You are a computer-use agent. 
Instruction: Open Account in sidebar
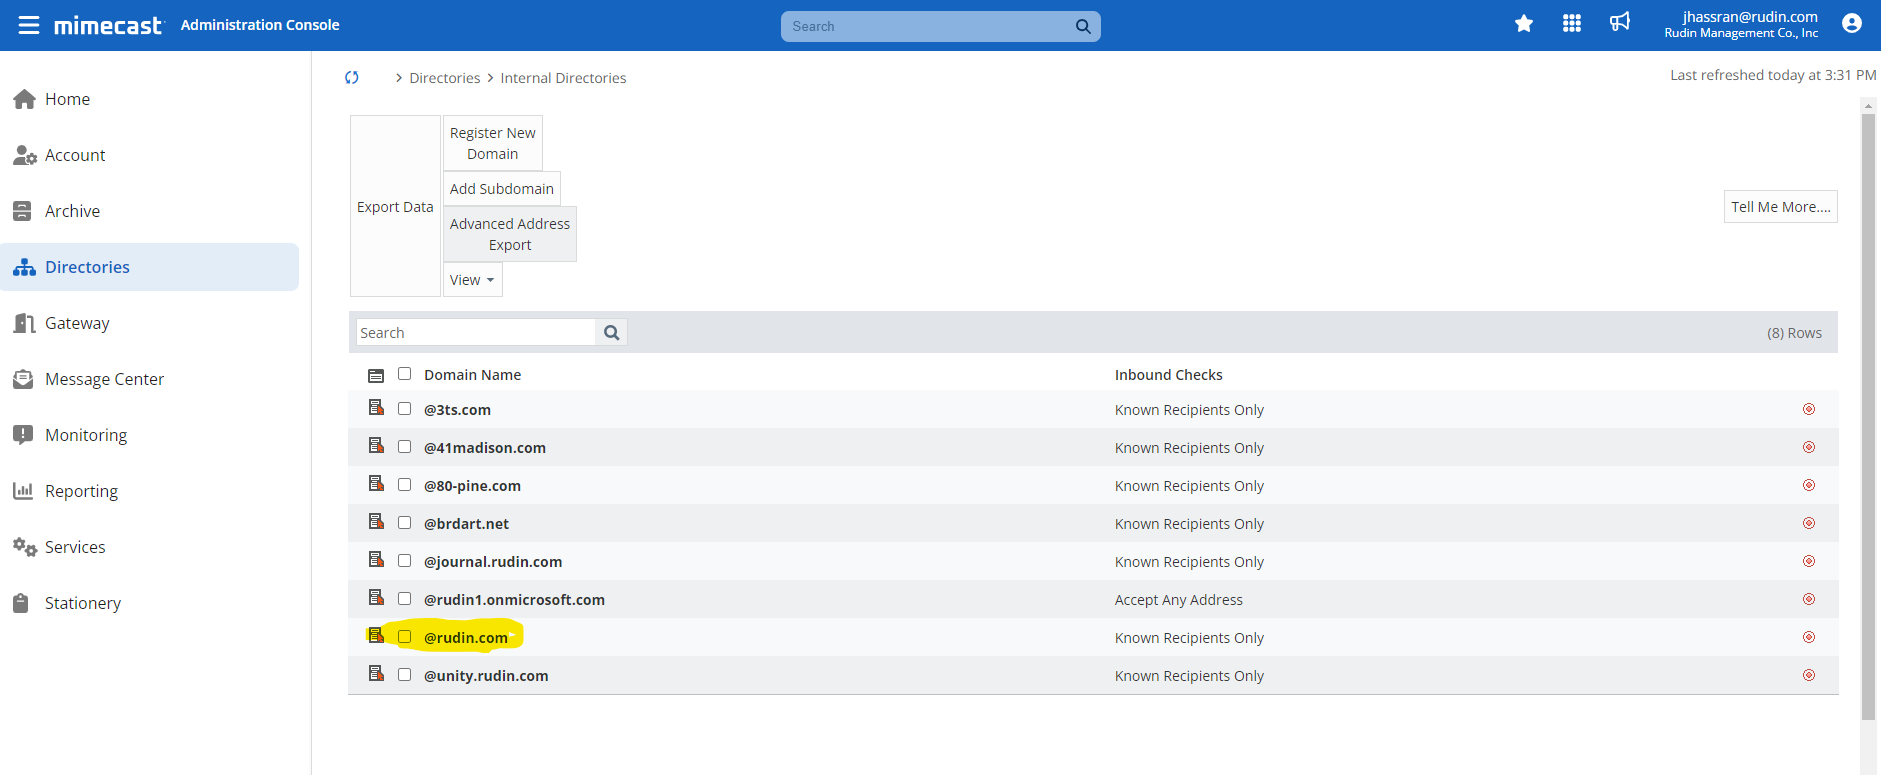[150, 155]
